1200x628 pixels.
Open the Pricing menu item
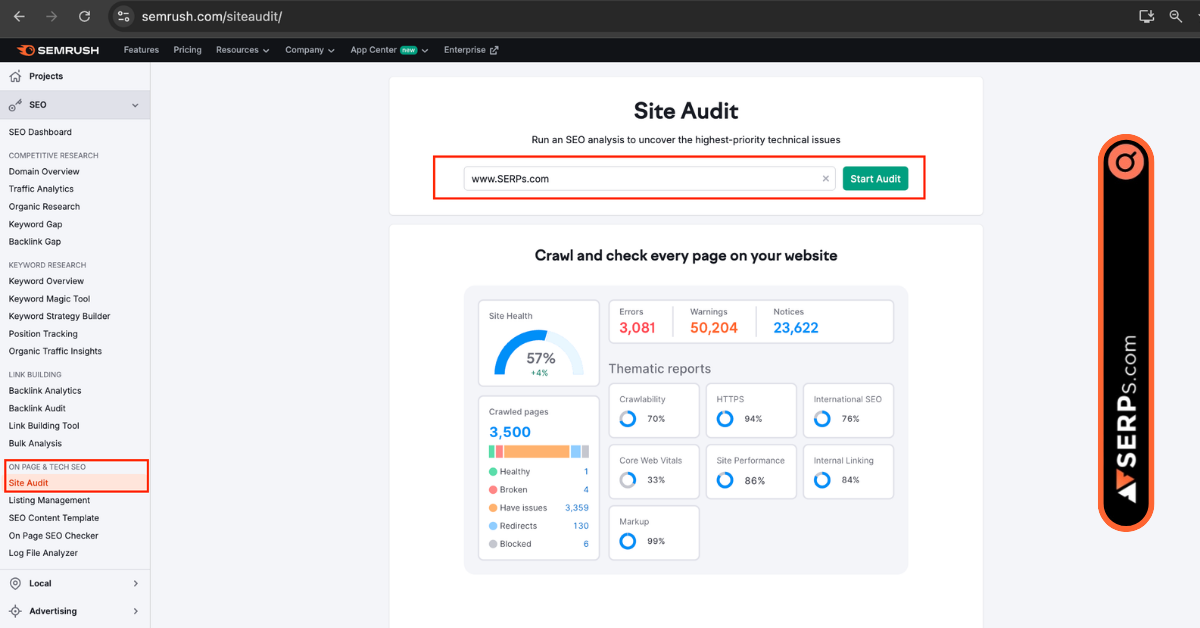[x=187, y=49]
